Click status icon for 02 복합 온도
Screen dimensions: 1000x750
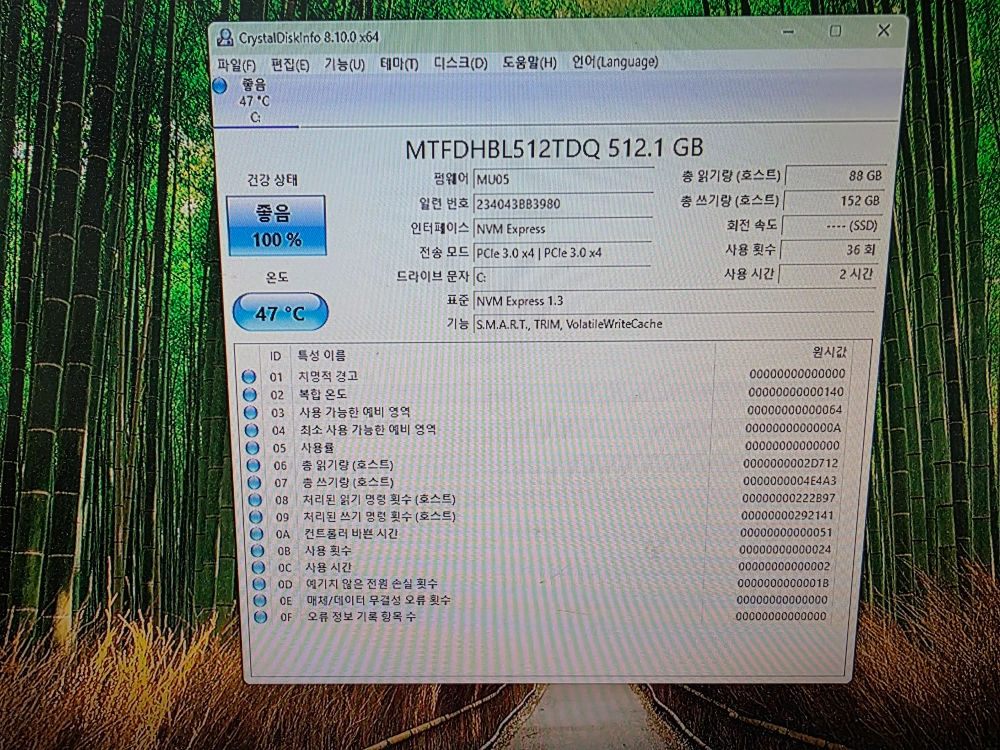pyautogui.click(x=249, y=395)
